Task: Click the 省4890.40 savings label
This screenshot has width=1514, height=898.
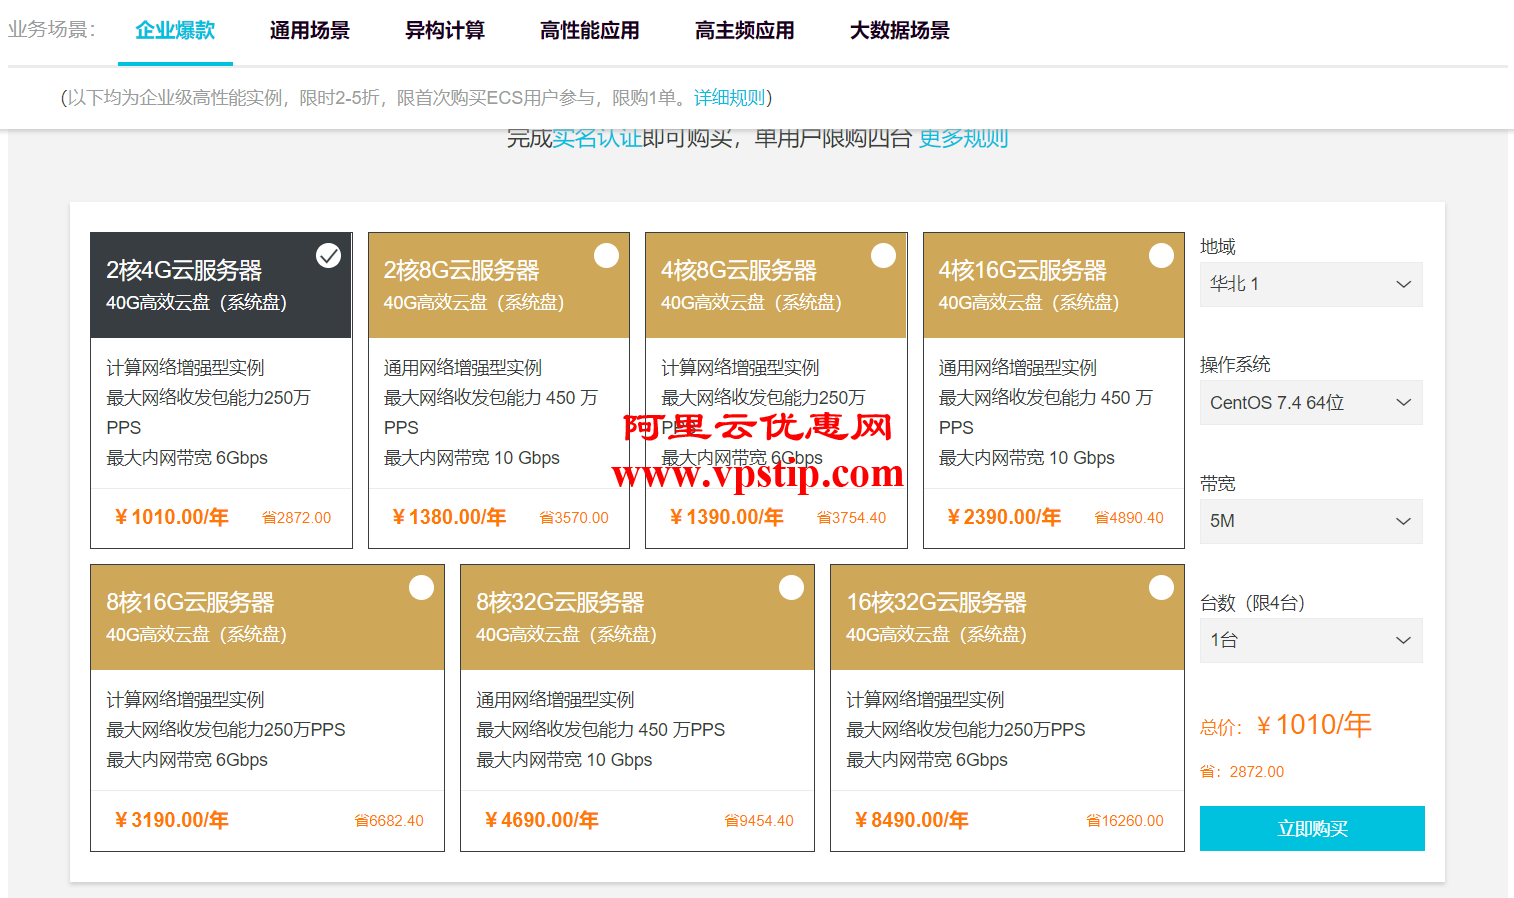Action: pos(1129,518)
